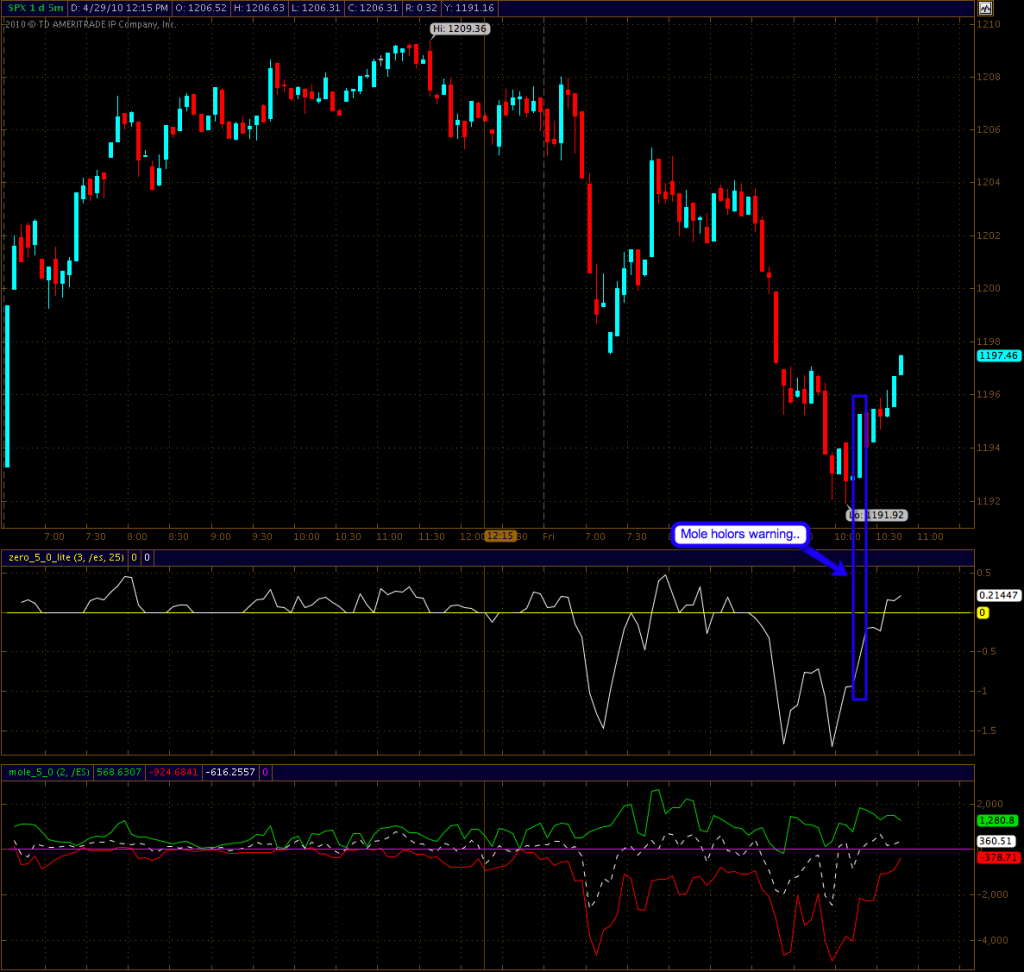The height and width of the screenshot is (972, 1024).
Task: Click the red -378.71 mole value label
Action: click(x=996, y=858)
